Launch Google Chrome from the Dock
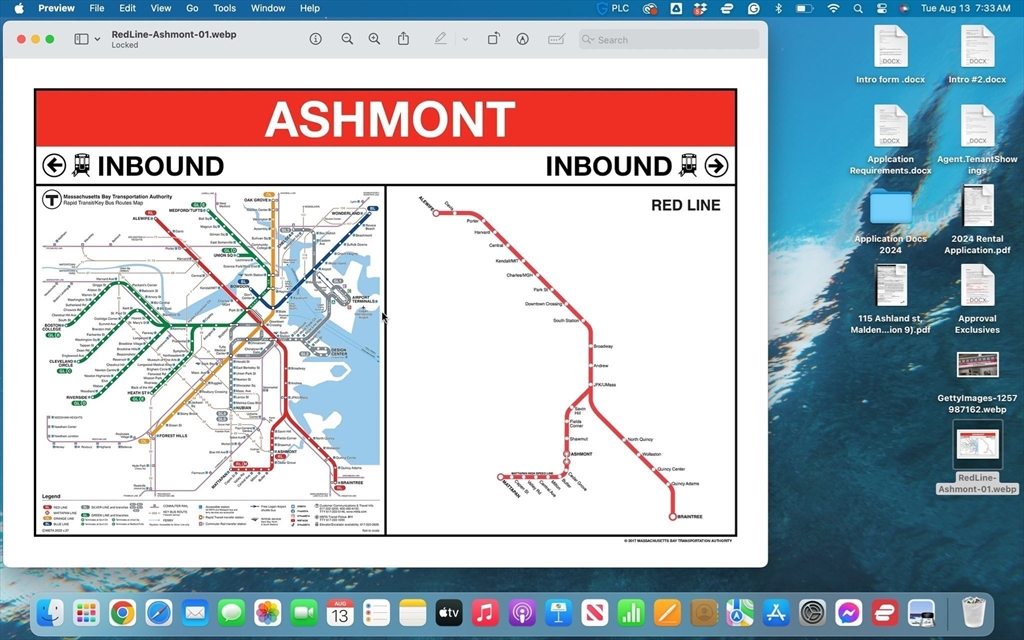 [x=123, y=612]
